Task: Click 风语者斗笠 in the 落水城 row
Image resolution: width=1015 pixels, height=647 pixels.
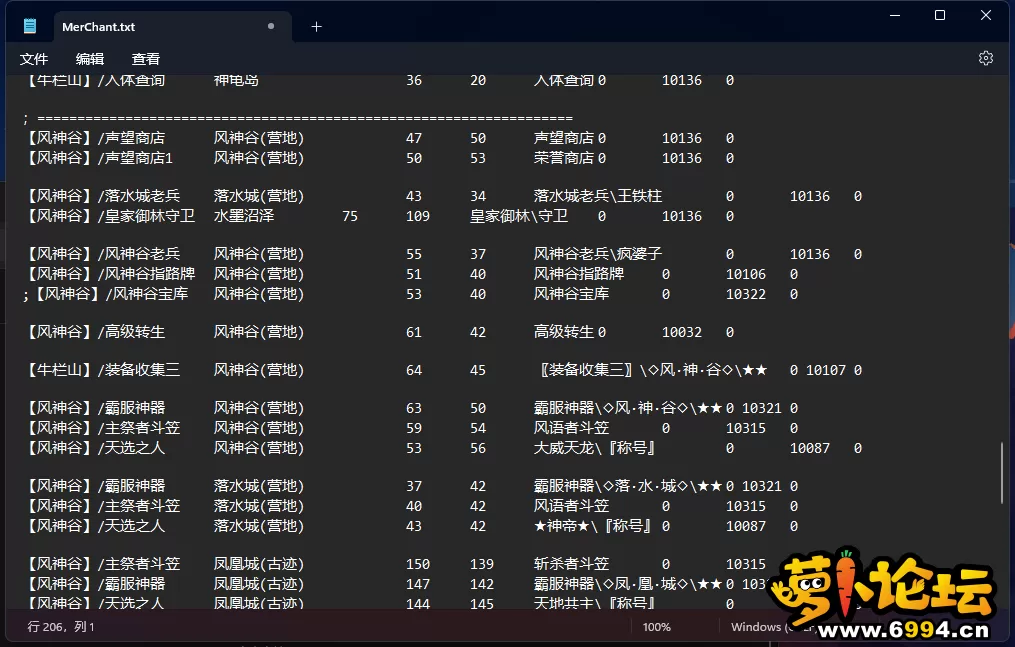Action: [x=571, y=506]
